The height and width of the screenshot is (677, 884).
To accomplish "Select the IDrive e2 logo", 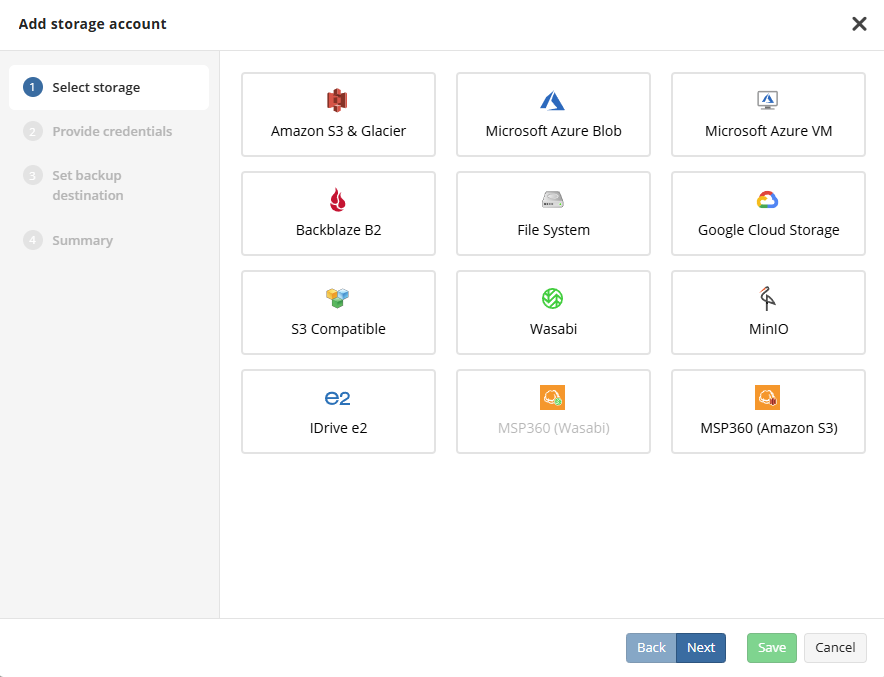I will [338, 398].
